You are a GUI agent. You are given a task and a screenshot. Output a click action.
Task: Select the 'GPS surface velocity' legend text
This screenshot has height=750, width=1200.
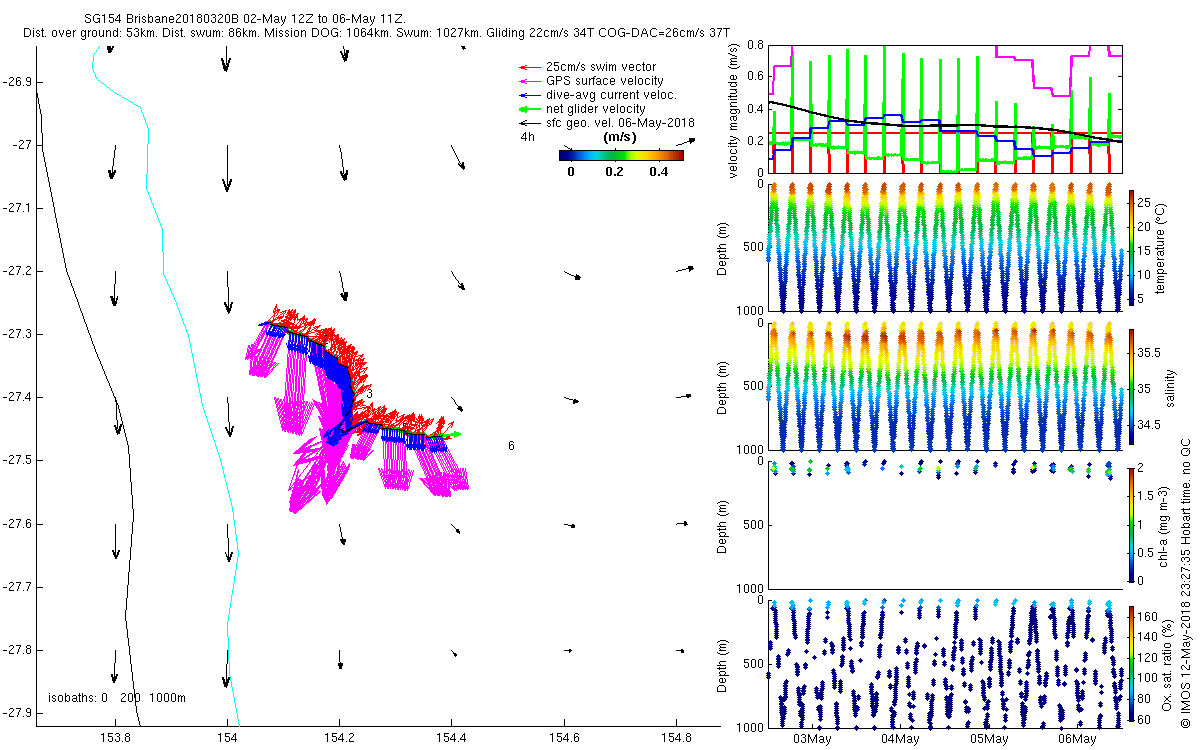coord(604,81)
